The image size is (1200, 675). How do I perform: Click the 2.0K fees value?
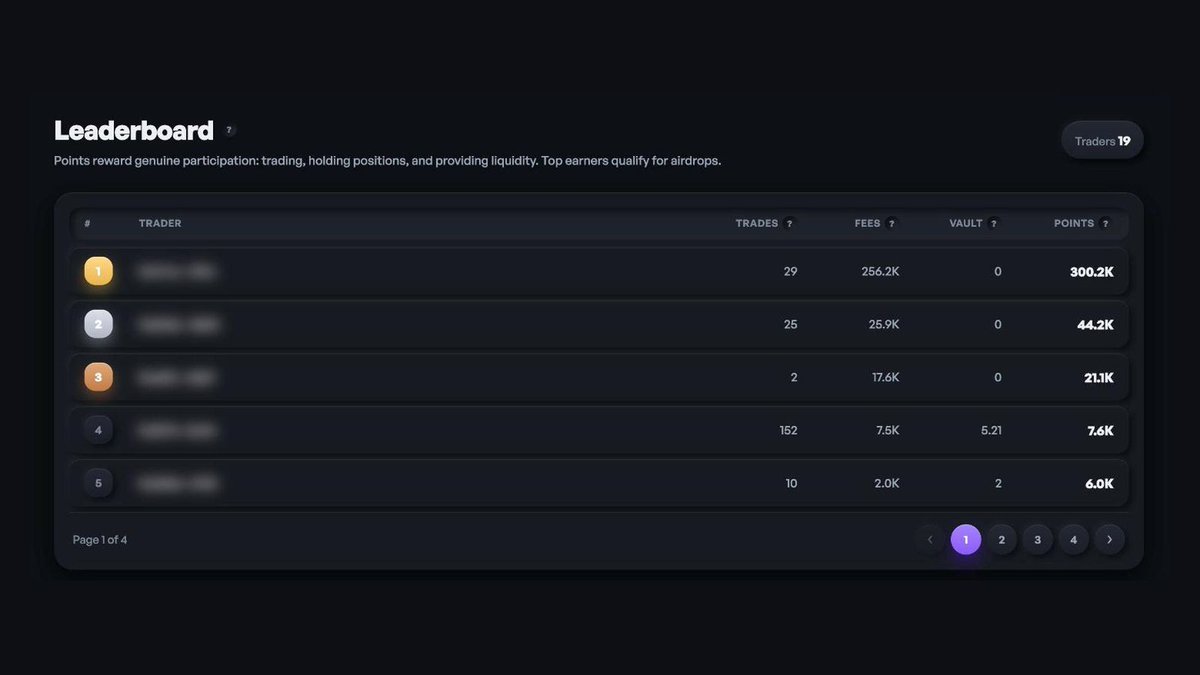[x=887, y=483]
